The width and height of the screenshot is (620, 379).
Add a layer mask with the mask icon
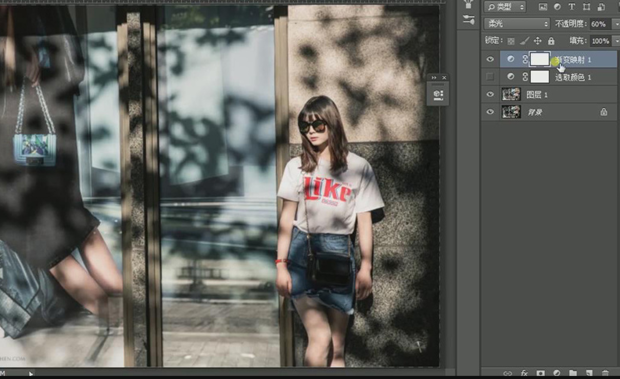tap(540, 373)
